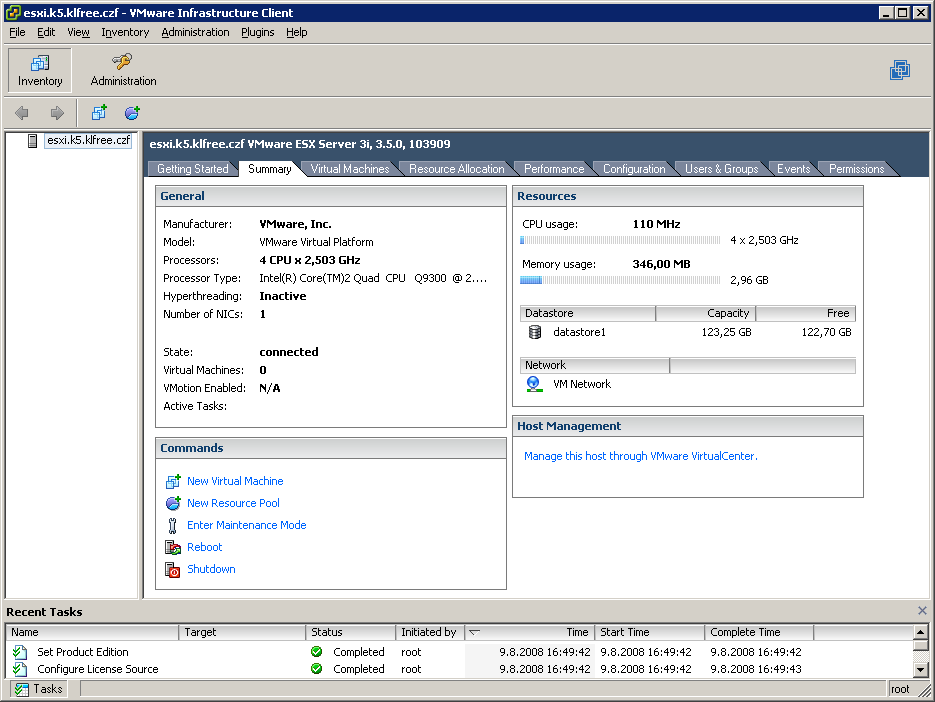Screen dimensions: 935x702
Task: Click the Recent Tasks scrollbar up arrow
Action: point(921,632)
